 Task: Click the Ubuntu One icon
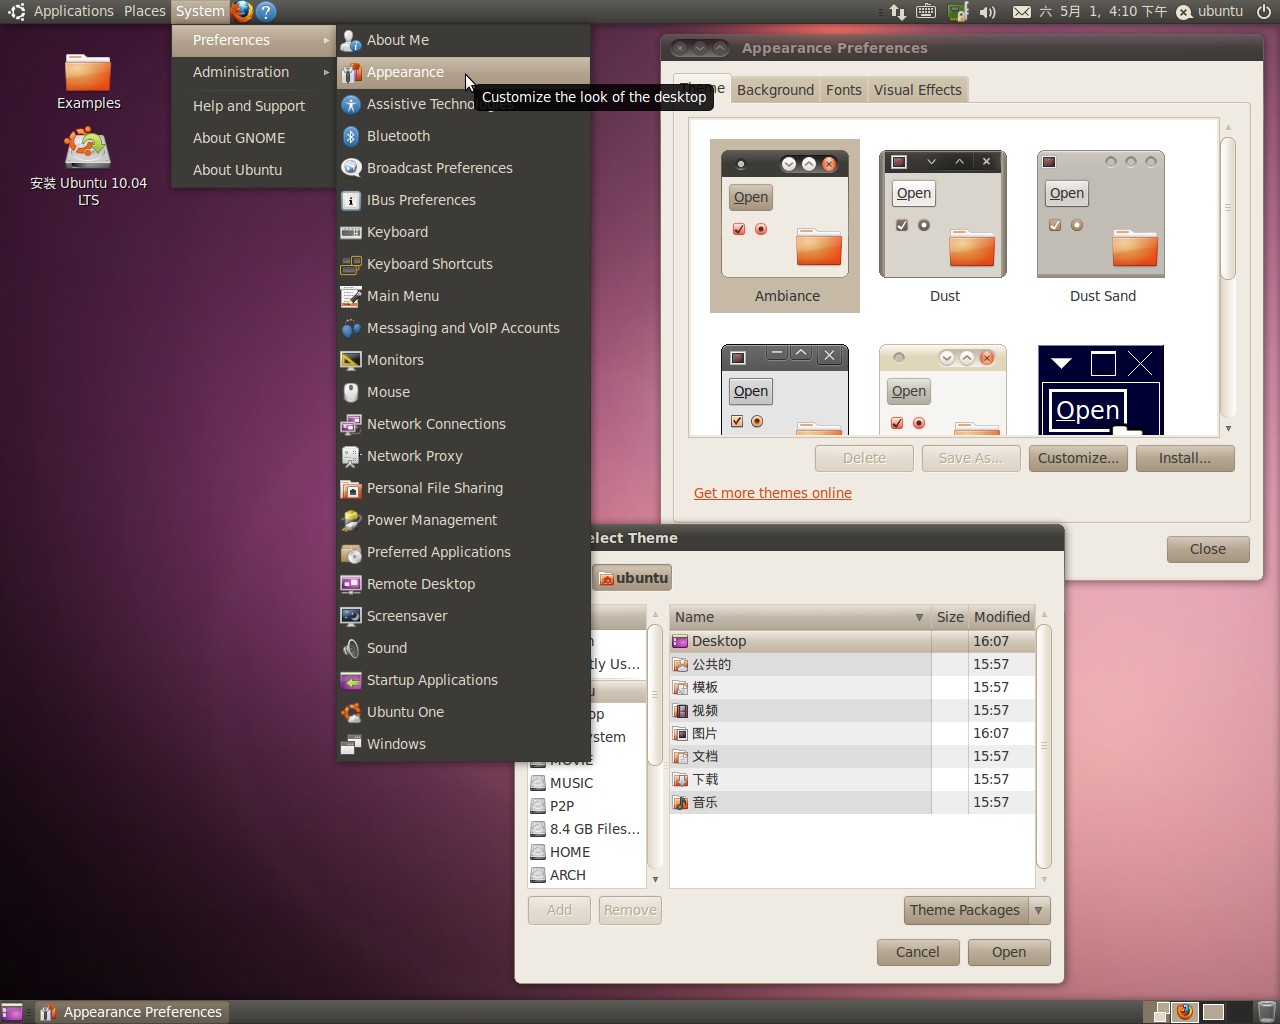point(351,712)
